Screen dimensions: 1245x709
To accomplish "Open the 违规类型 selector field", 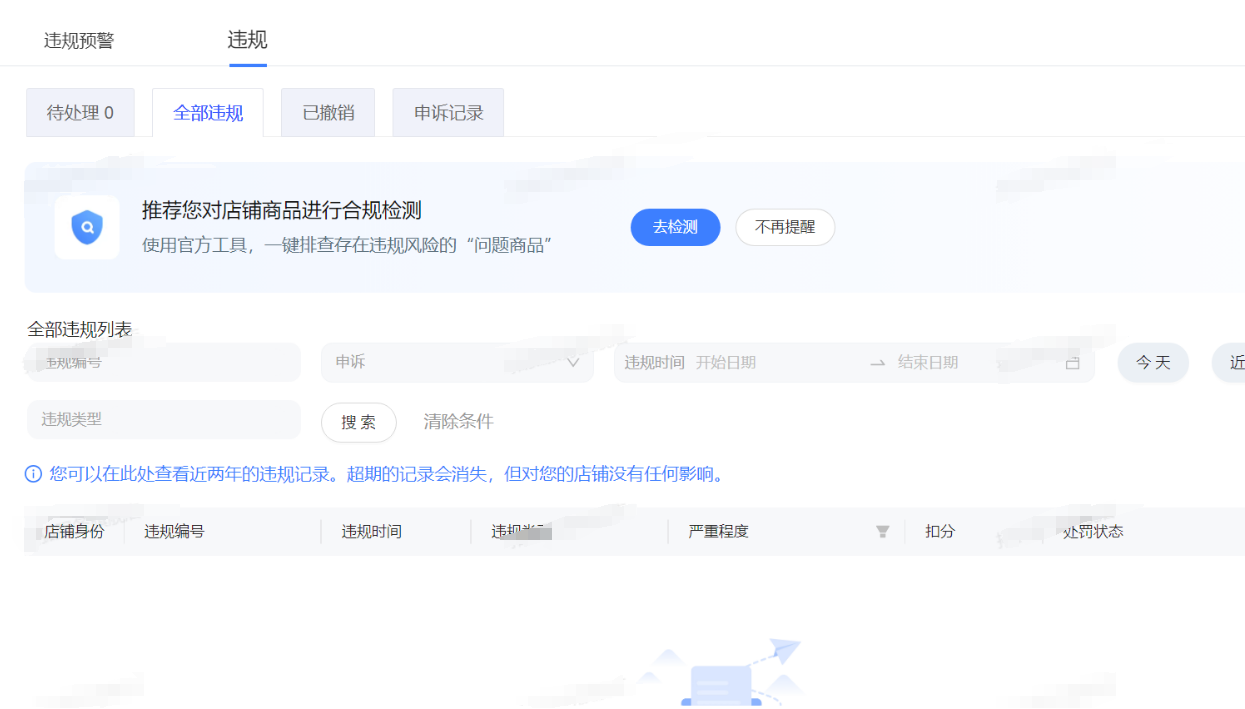I will (163, 420).
